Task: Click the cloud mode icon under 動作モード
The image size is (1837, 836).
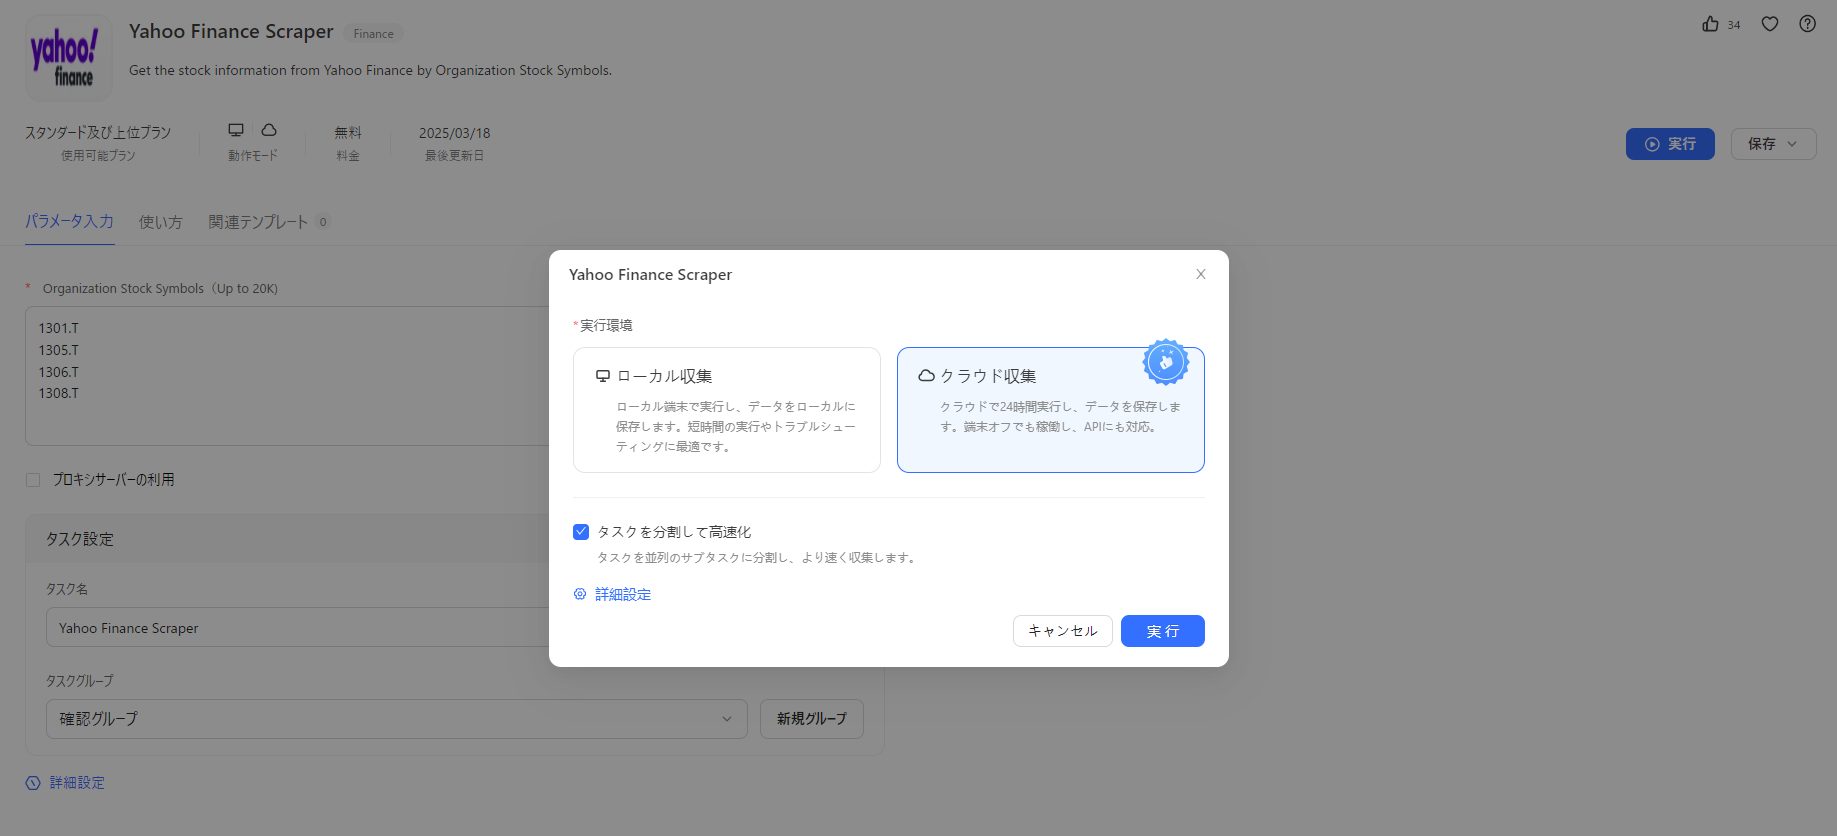Action: click(269, 130)
